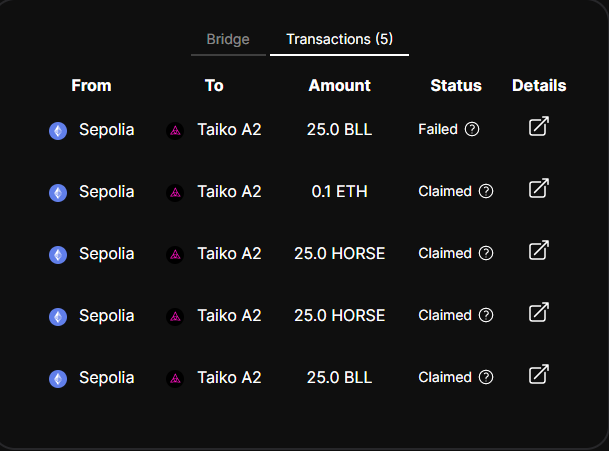The width and height of the screenshot is (609, 451).
Task: Click Sepolia Ethereum icon in the last row
Action: [x=58, y=378]
